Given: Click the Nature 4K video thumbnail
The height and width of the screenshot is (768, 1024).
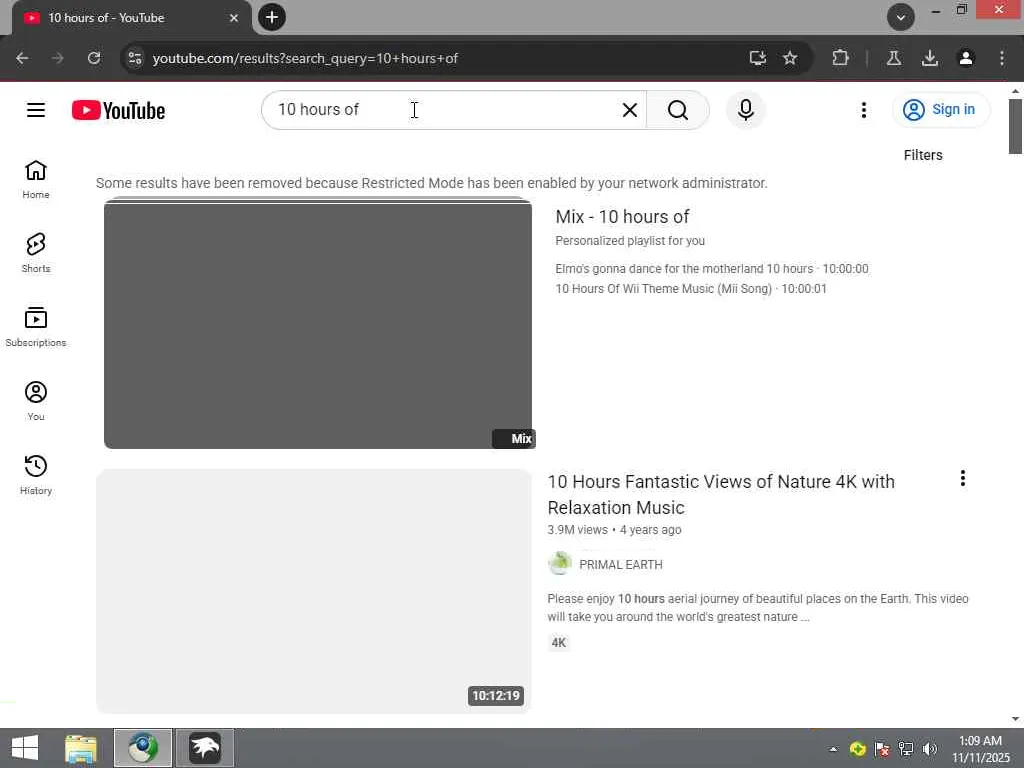Looking at the screenshot, I should point(313,591).
